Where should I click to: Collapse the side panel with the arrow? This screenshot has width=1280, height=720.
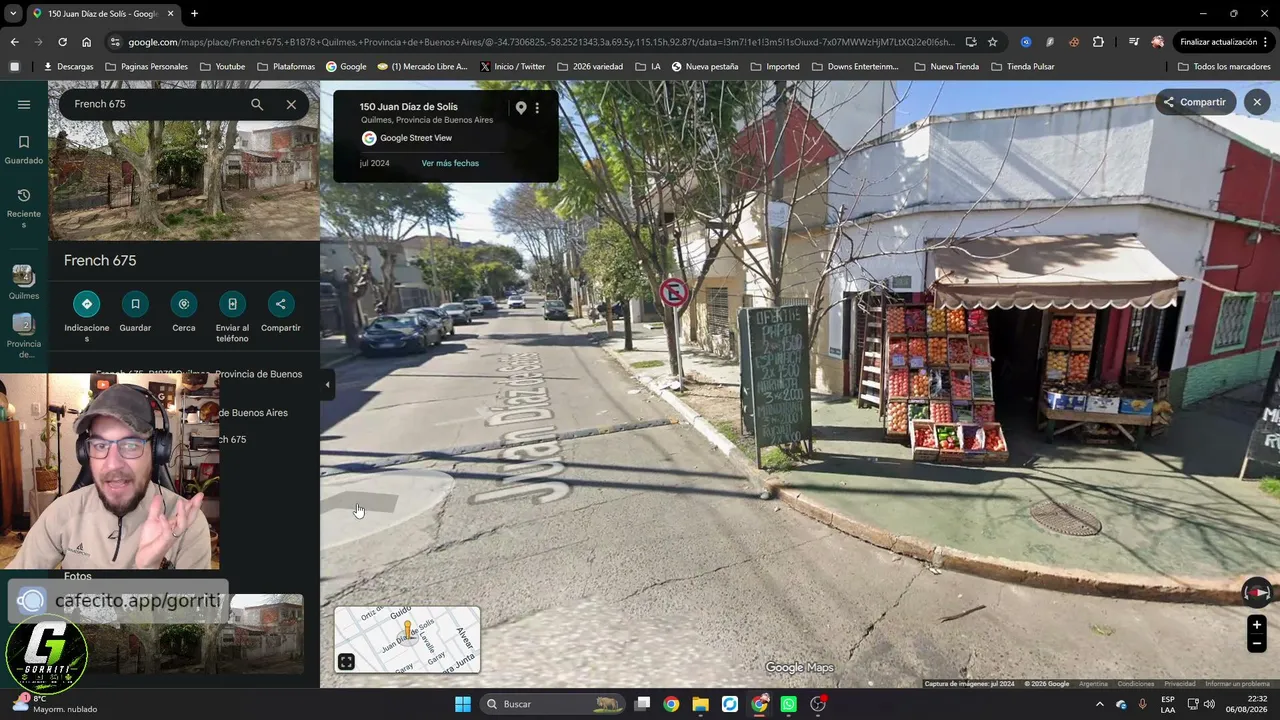(327, 384)
